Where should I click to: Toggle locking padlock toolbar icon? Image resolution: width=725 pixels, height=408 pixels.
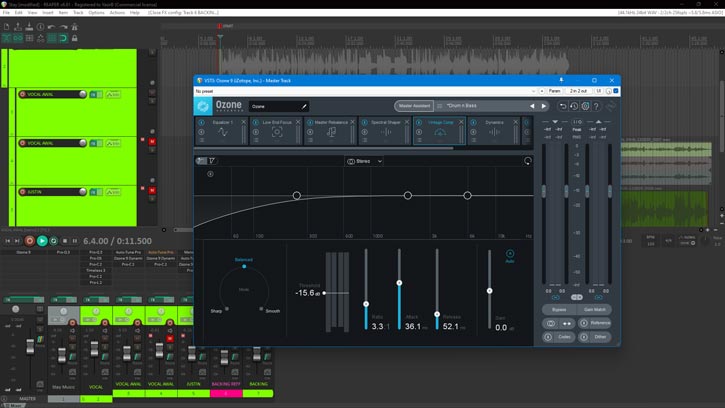pos(74,38)
